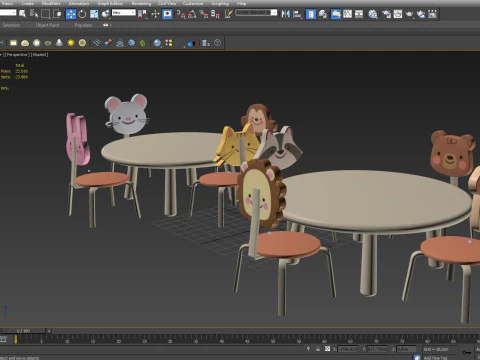The image size is (480, 360).
Task: Open the Views menu
Action: click(x=7, y=3)
